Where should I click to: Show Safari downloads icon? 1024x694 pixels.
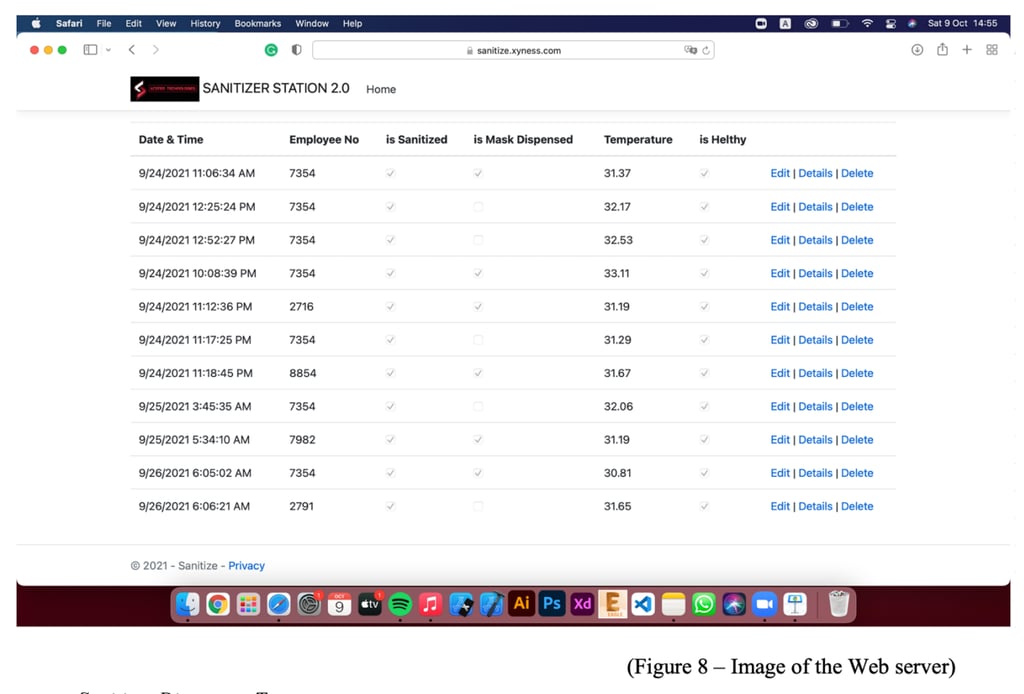pyautogui.click(x=918, y=50)
